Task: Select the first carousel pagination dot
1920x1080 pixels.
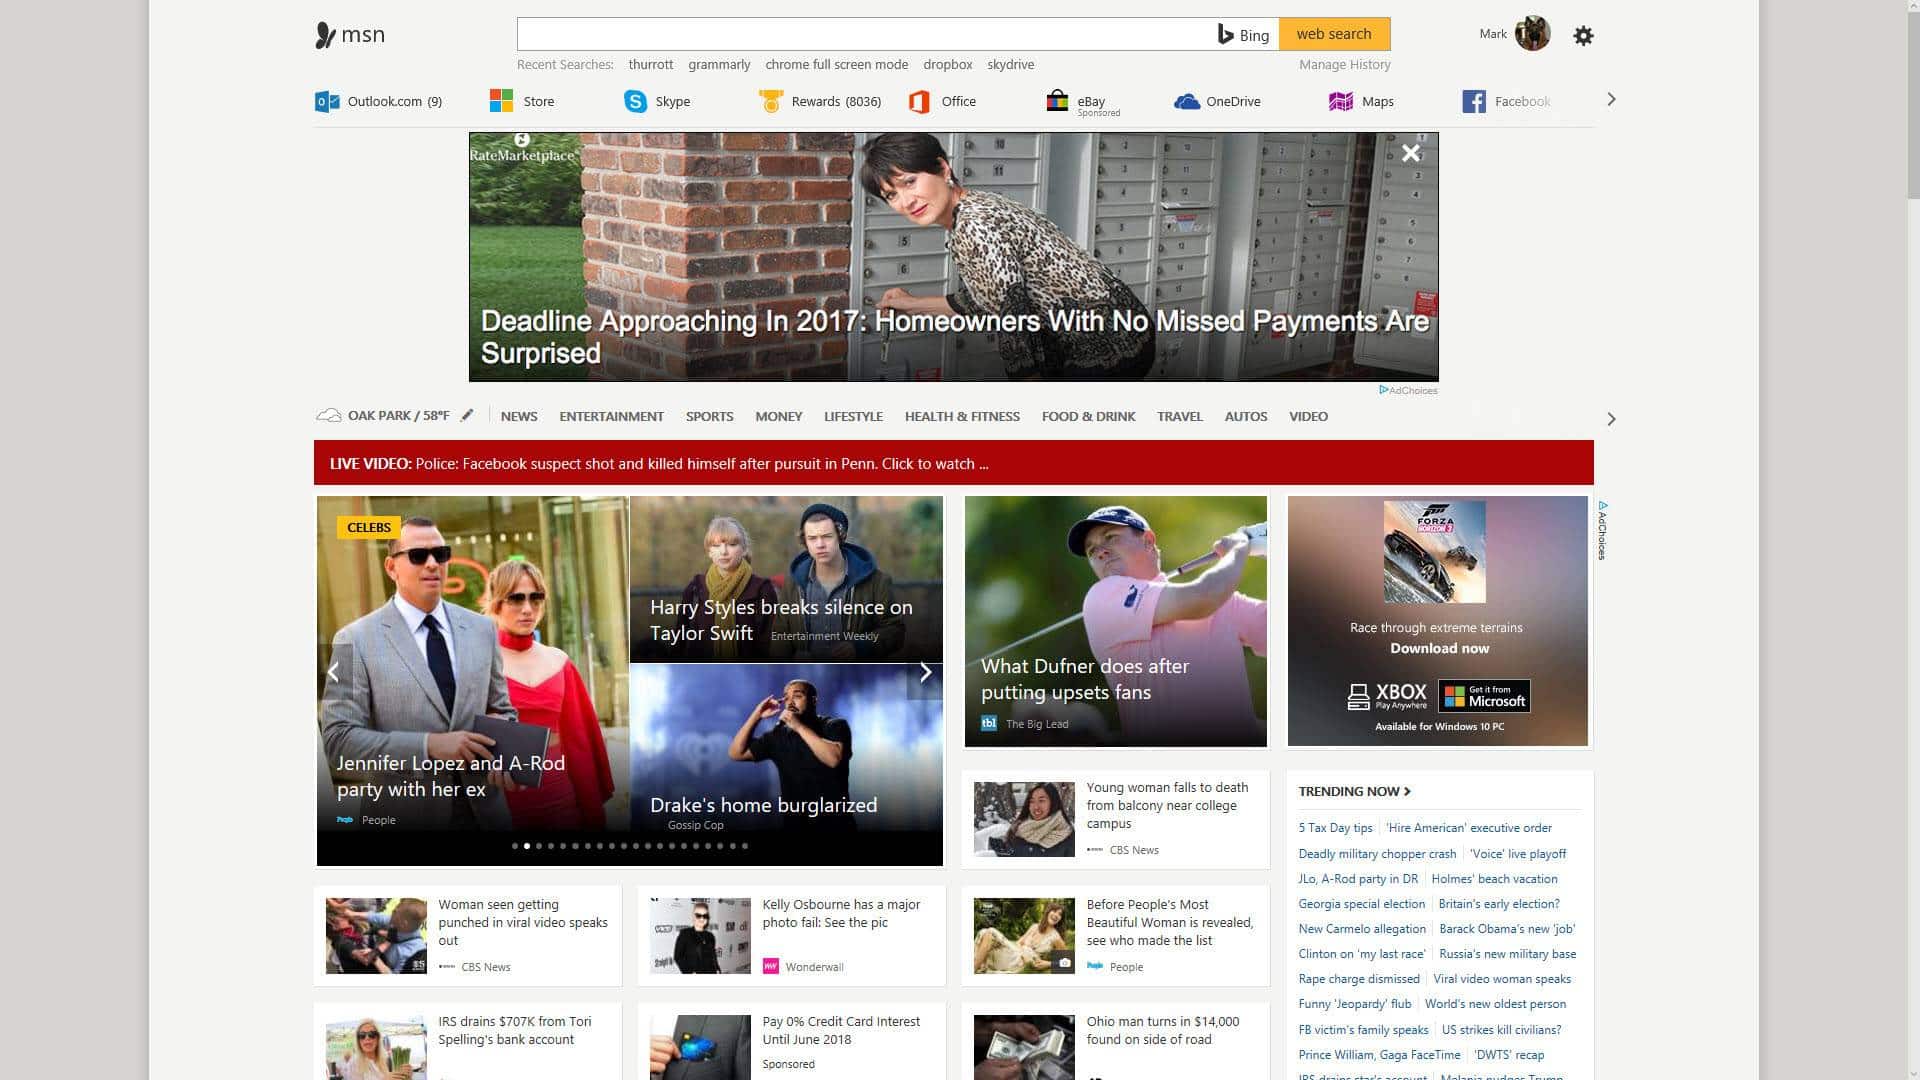Action: click(x=515, y=846)
